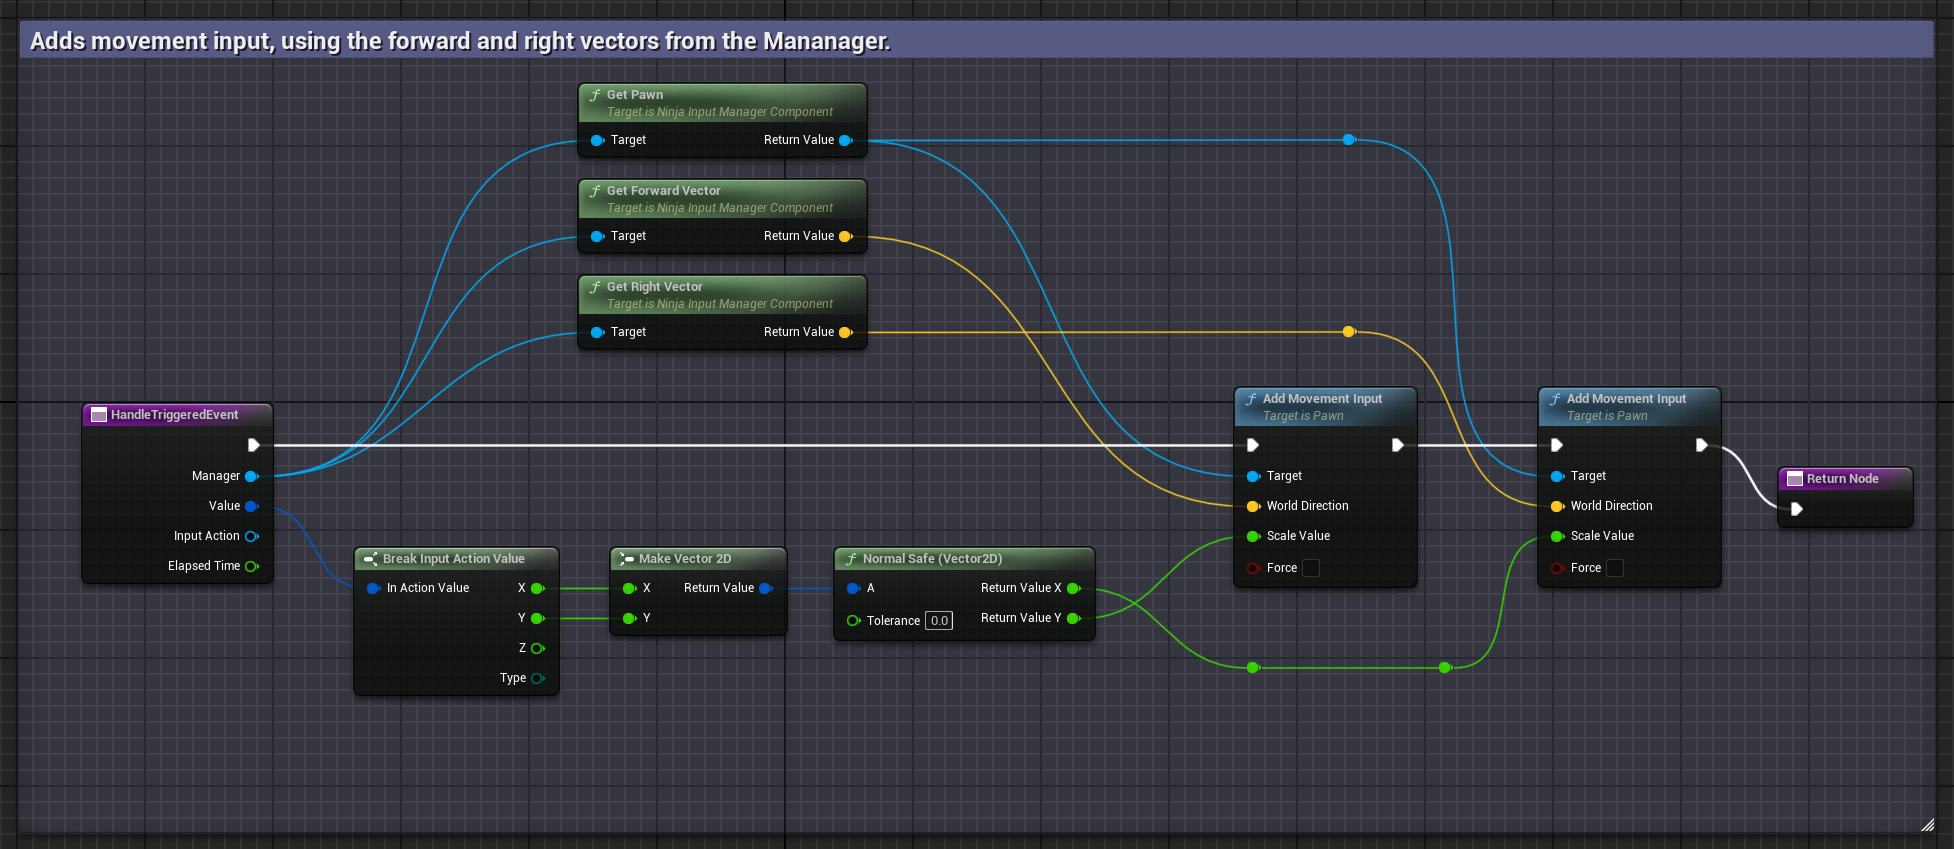Click Return Value X pin on Normal Safe

click(x=1074, y=588)
